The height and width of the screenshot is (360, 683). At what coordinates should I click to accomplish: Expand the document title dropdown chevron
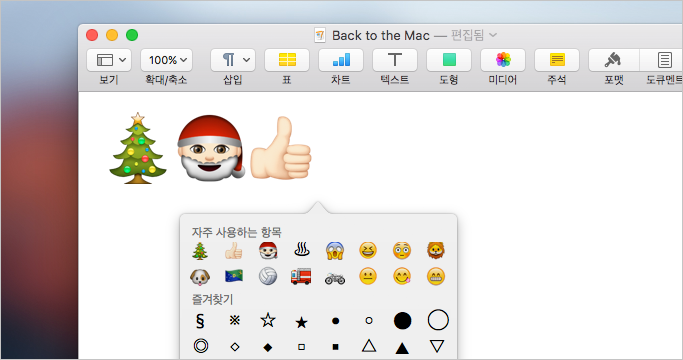(x=493, y=35)
